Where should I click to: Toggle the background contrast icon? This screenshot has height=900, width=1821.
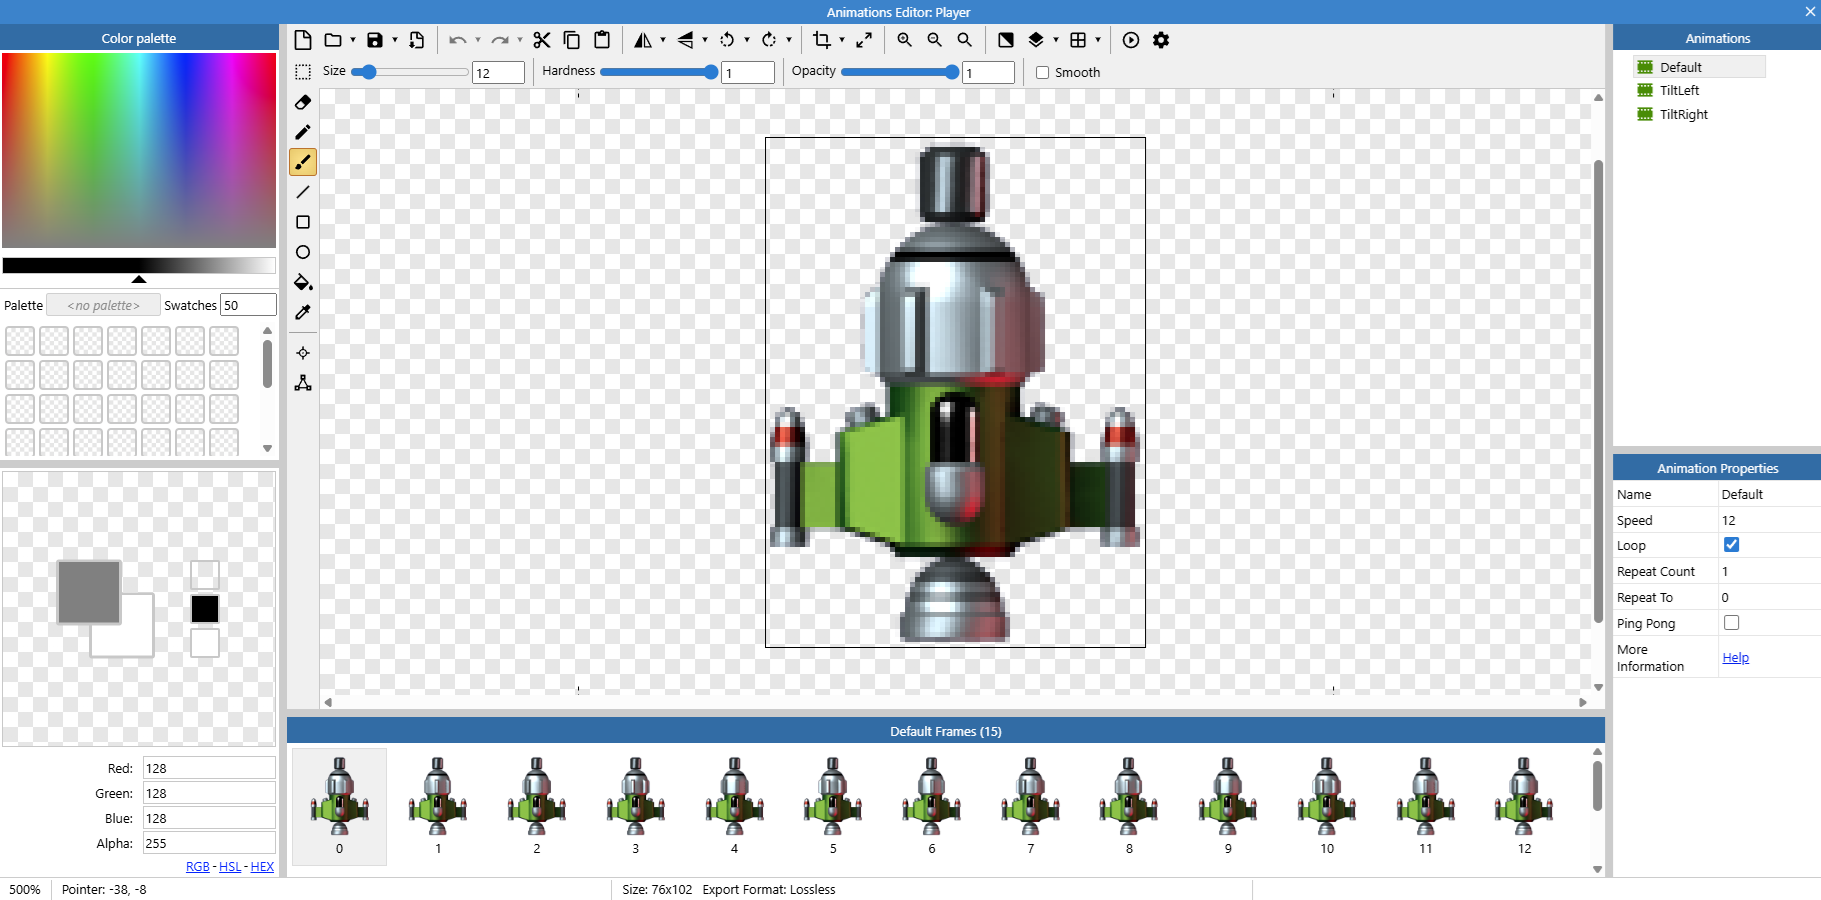(x=1006, y=40)
